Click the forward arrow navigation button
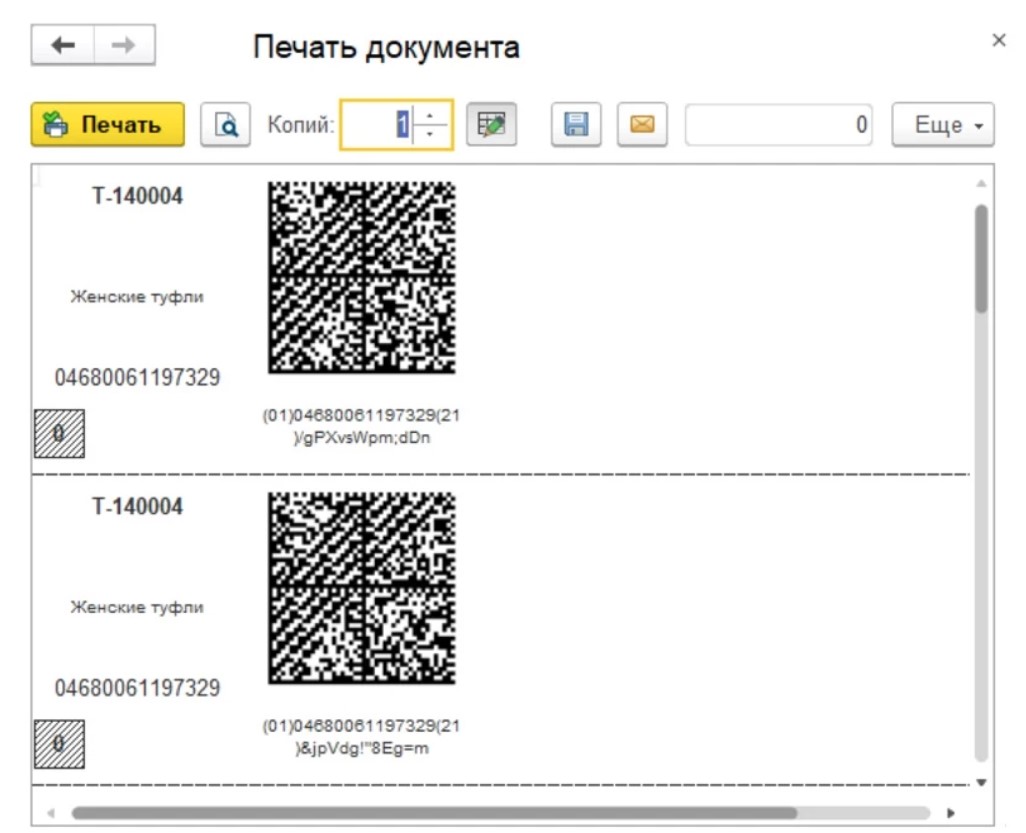The width and height of the screenshot is (1026, 833). (124, 47)
